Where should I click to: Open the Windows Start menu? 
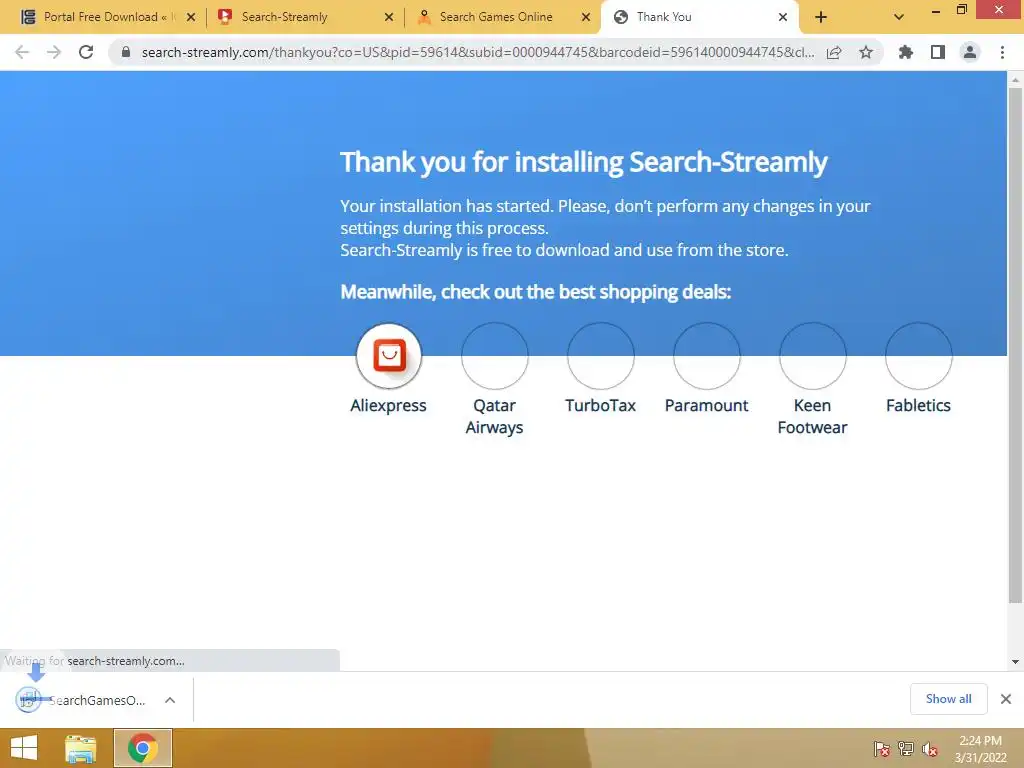[x=24, y=748]
